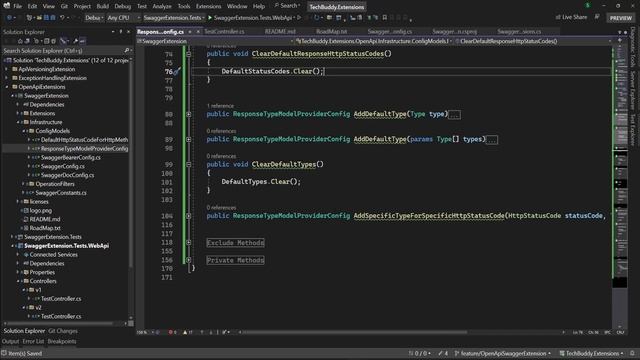Image resolution: width=640 pixels, height=360 pixels.
Task: Click the Live Share icon
Action: pyautogui.click(x=558, y=18)
